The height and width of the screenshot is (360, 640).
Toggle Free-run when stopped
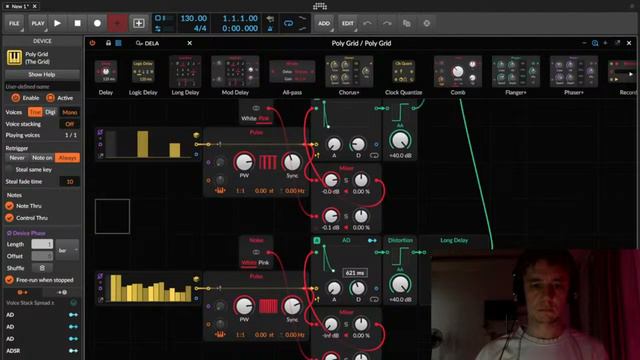(9, 280)
